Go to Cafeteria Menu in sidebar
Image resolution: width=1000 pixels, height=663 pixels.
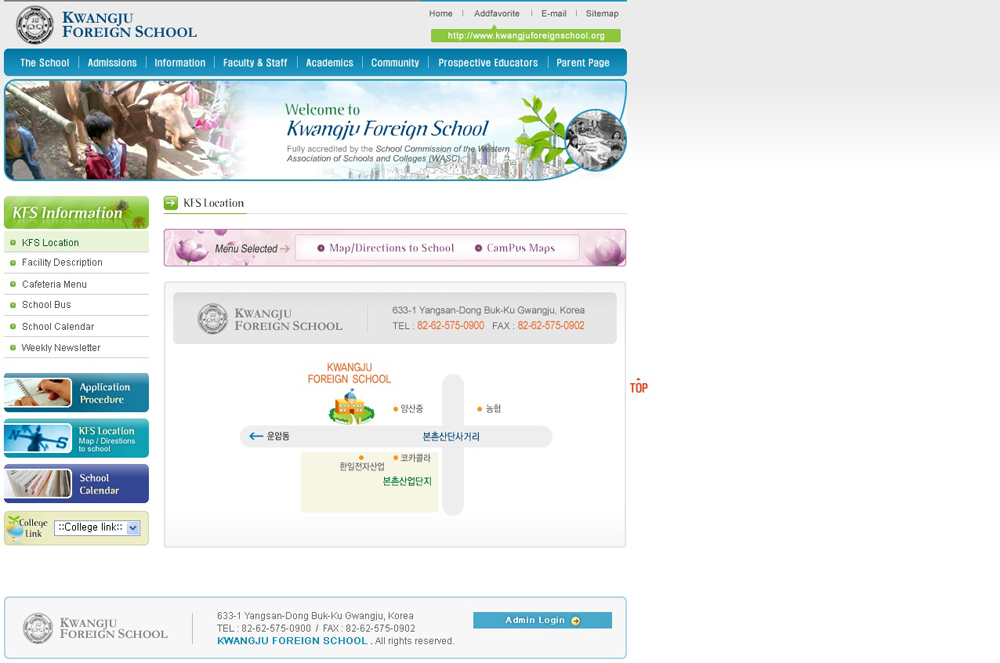click(54, 284)
